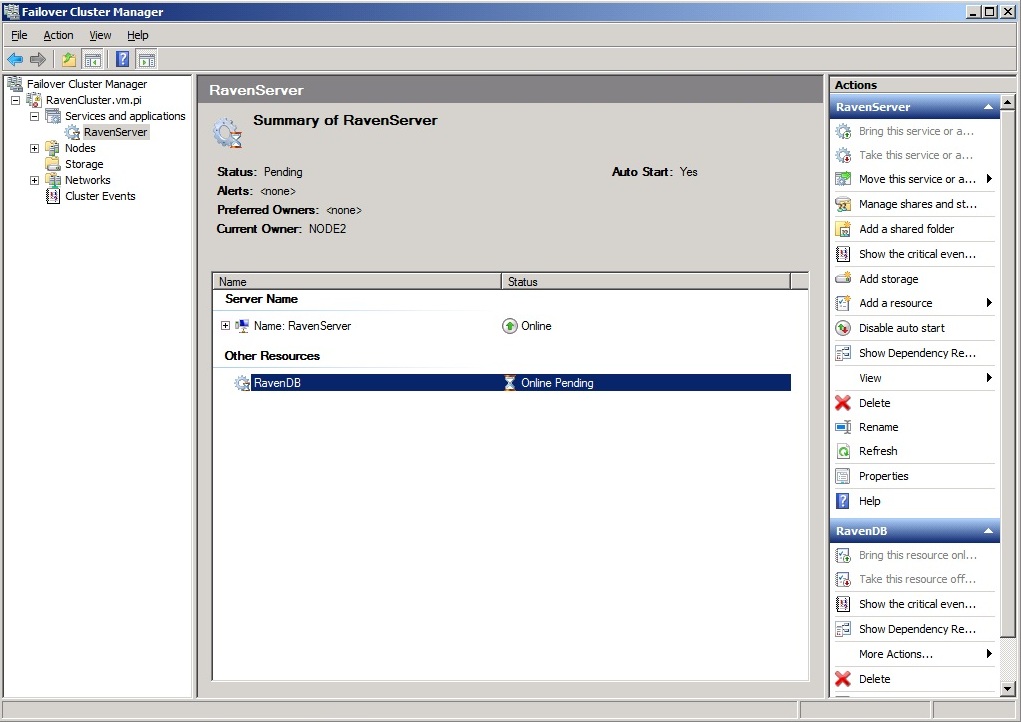
Task: Select the Name: RavenServer resource text
Action: [x=302, y=326]
